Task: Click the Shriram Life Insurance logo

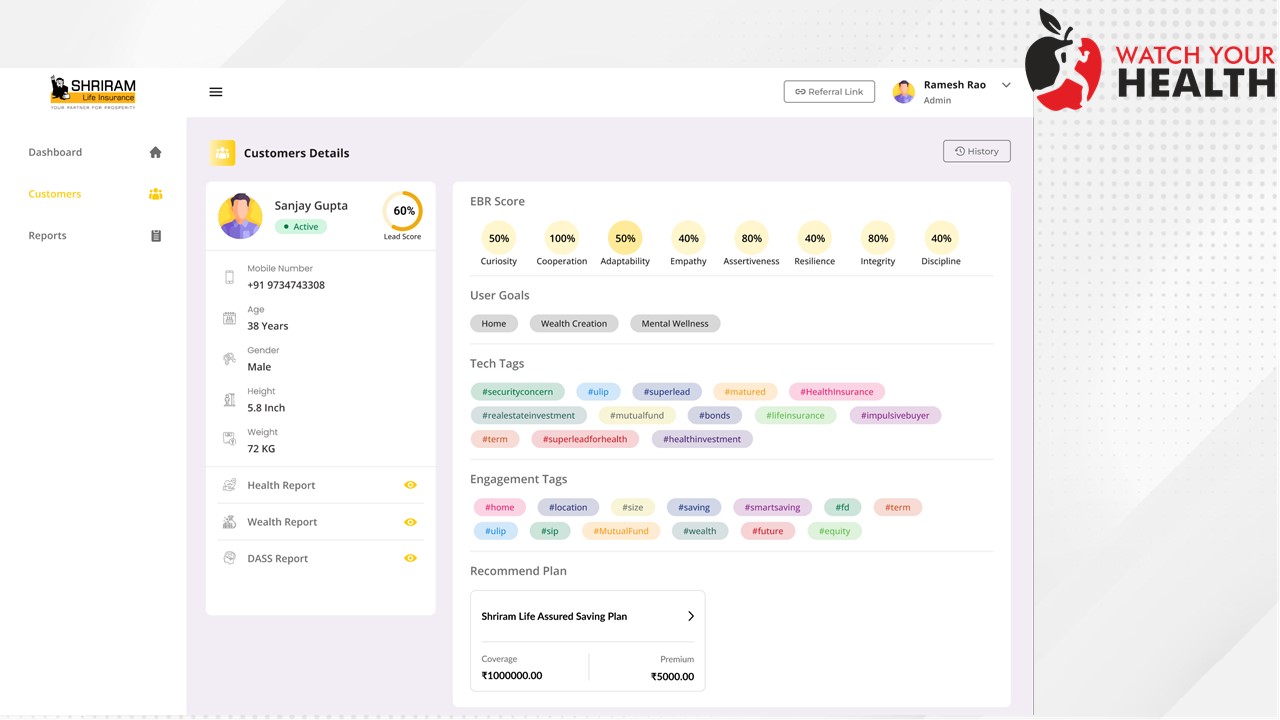Action: coord(93,92)
